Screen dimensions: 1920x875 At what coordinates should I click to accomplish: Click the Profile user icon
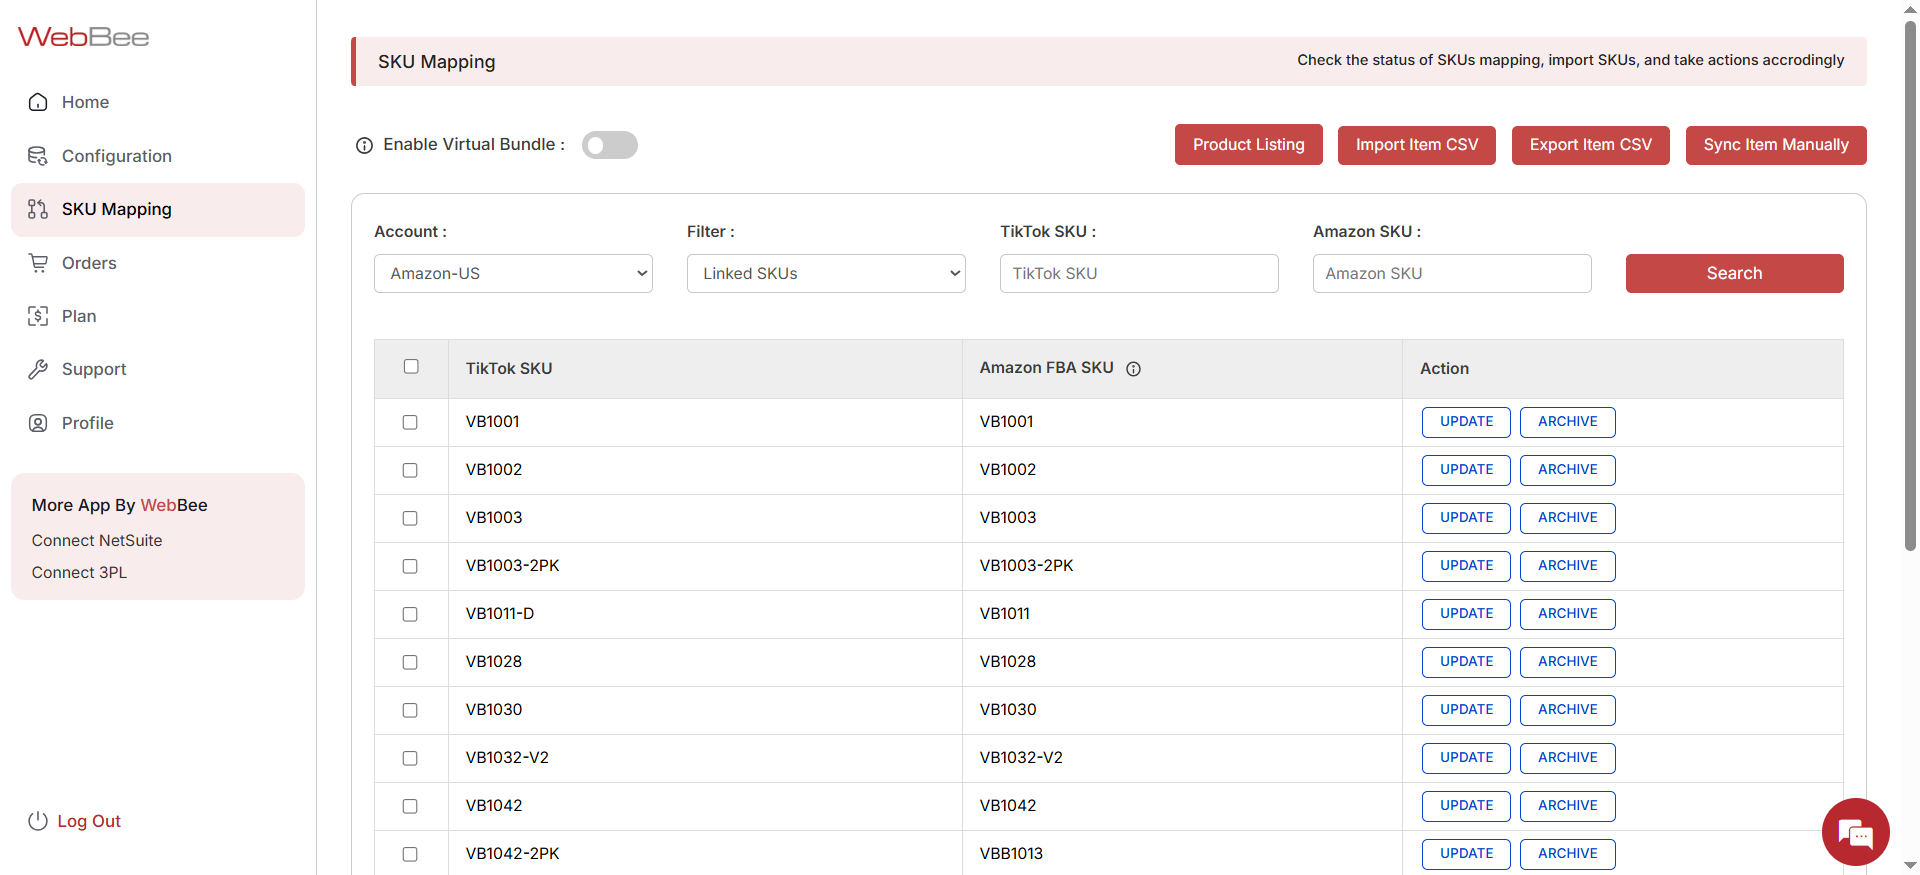click(x=38, y=423)
